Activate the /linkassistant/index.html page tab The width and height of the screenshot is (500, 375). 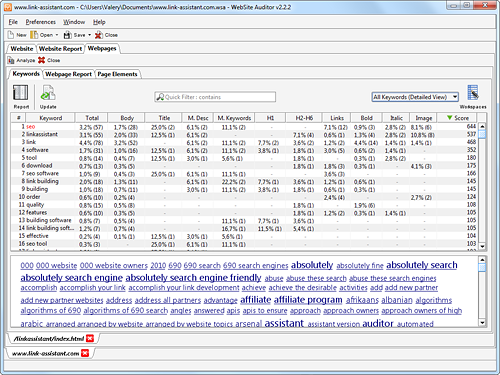coord(49,339)
